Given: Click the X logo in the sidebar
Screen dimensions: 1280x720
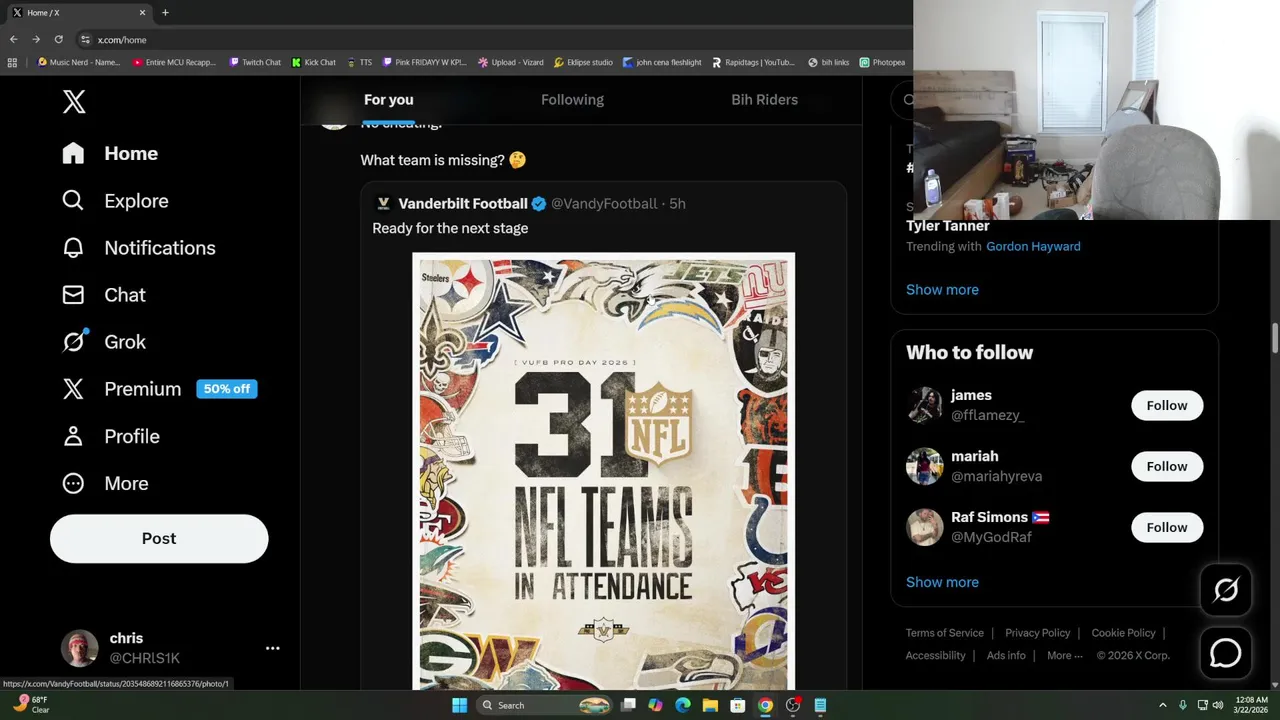Looking at the screenshot, I should coord(74,101).
